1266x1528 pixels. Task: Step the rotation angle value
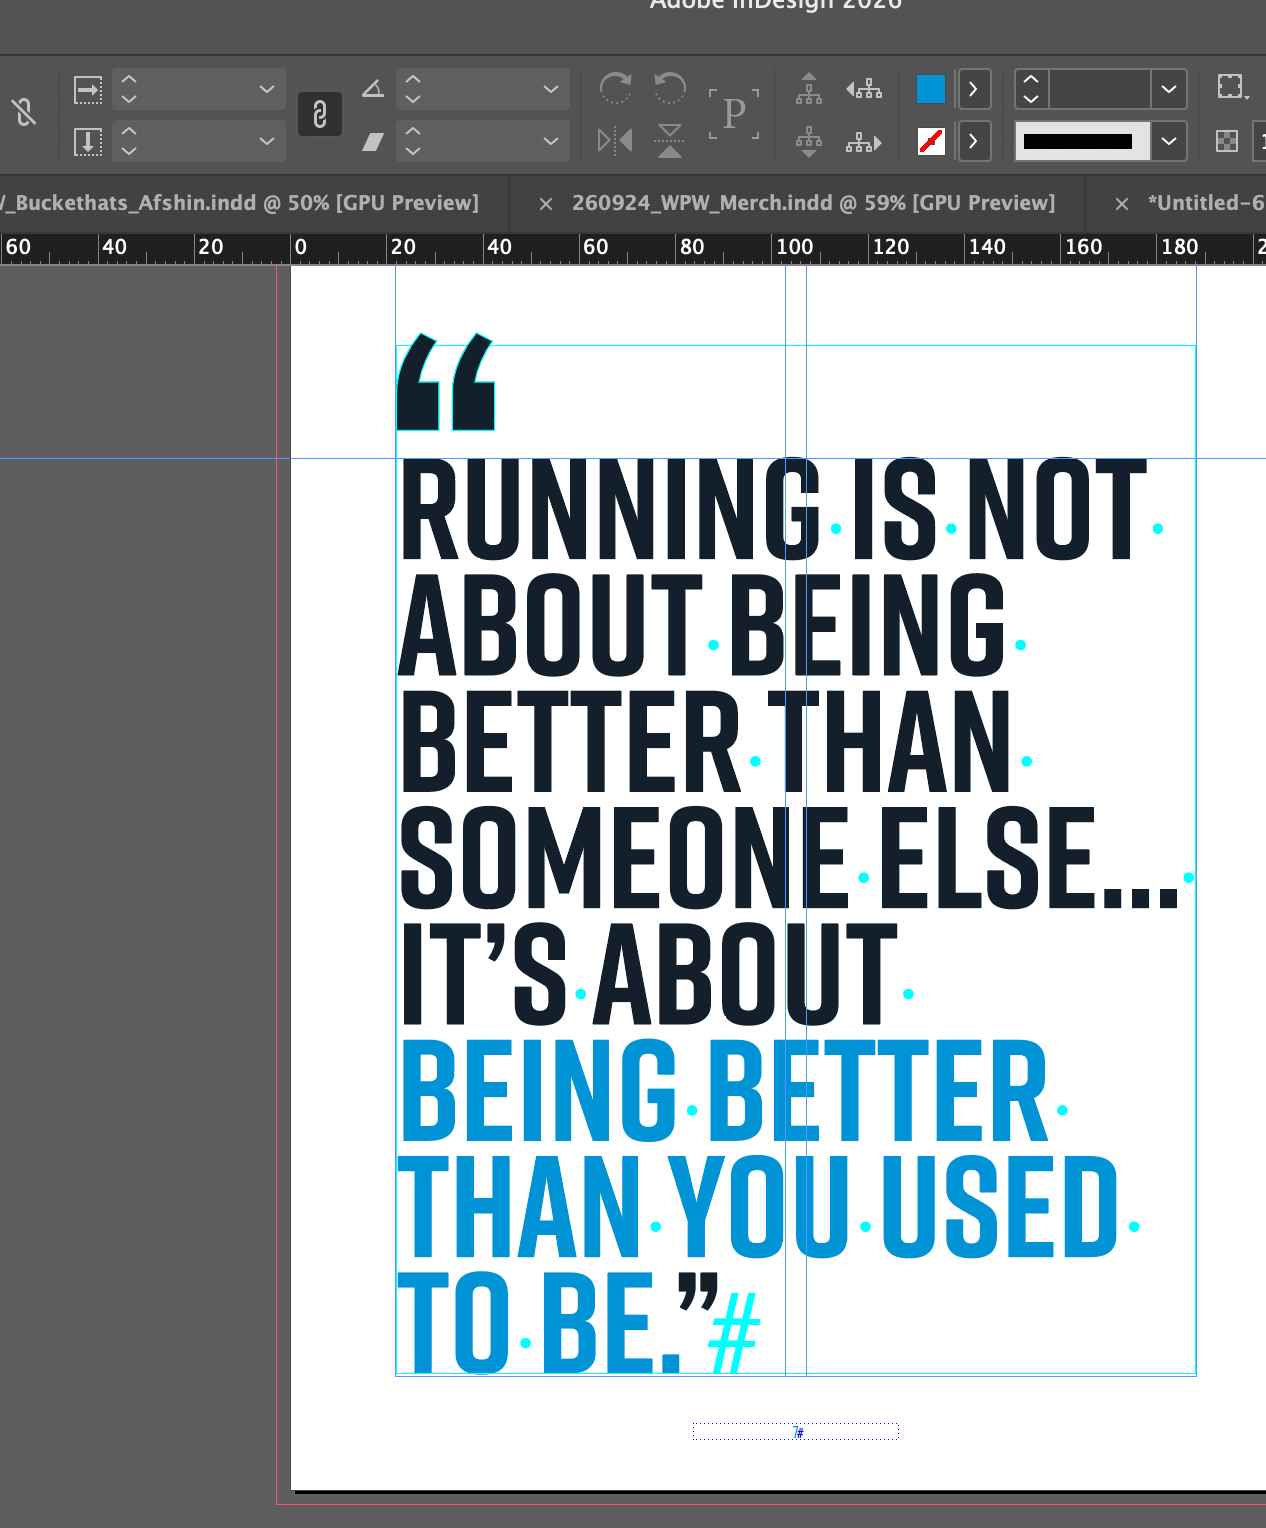pos(413,89)
